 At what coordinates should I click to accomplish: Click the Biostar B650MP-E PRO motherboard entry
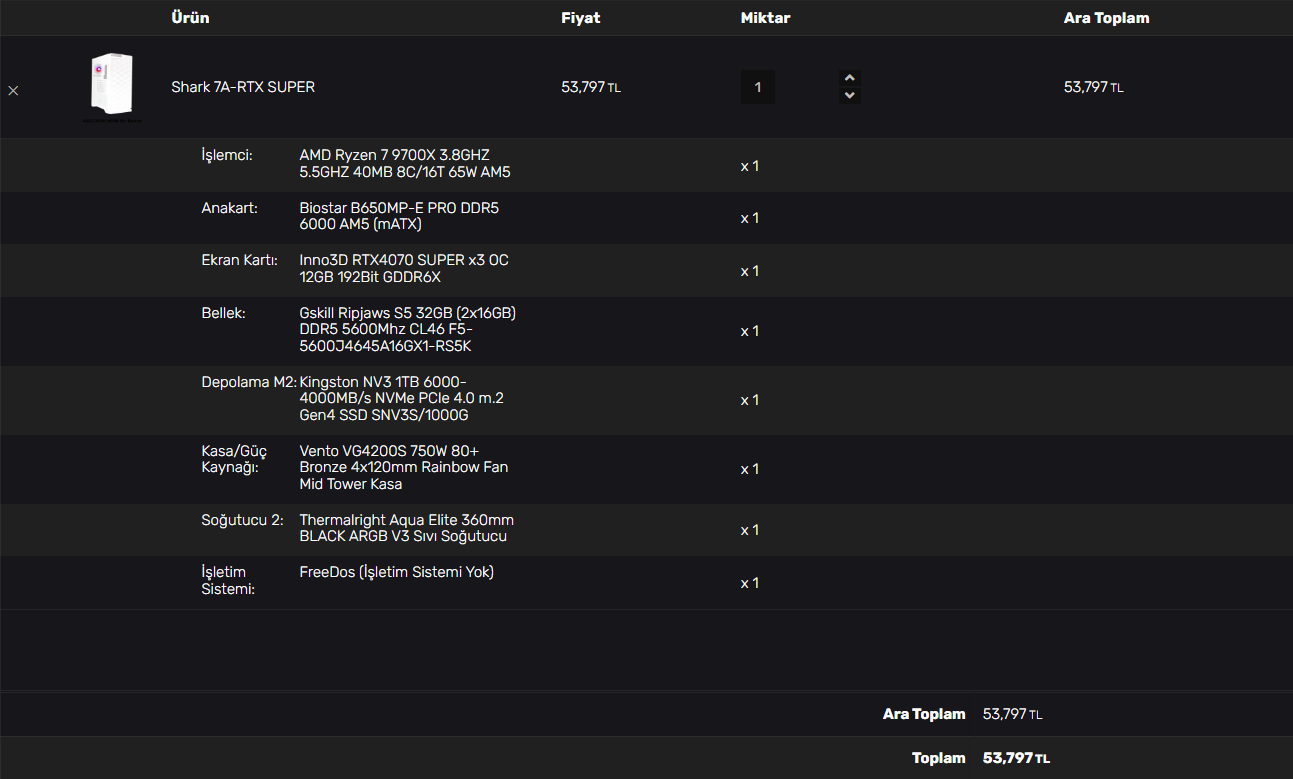click(x=399, y=216)
